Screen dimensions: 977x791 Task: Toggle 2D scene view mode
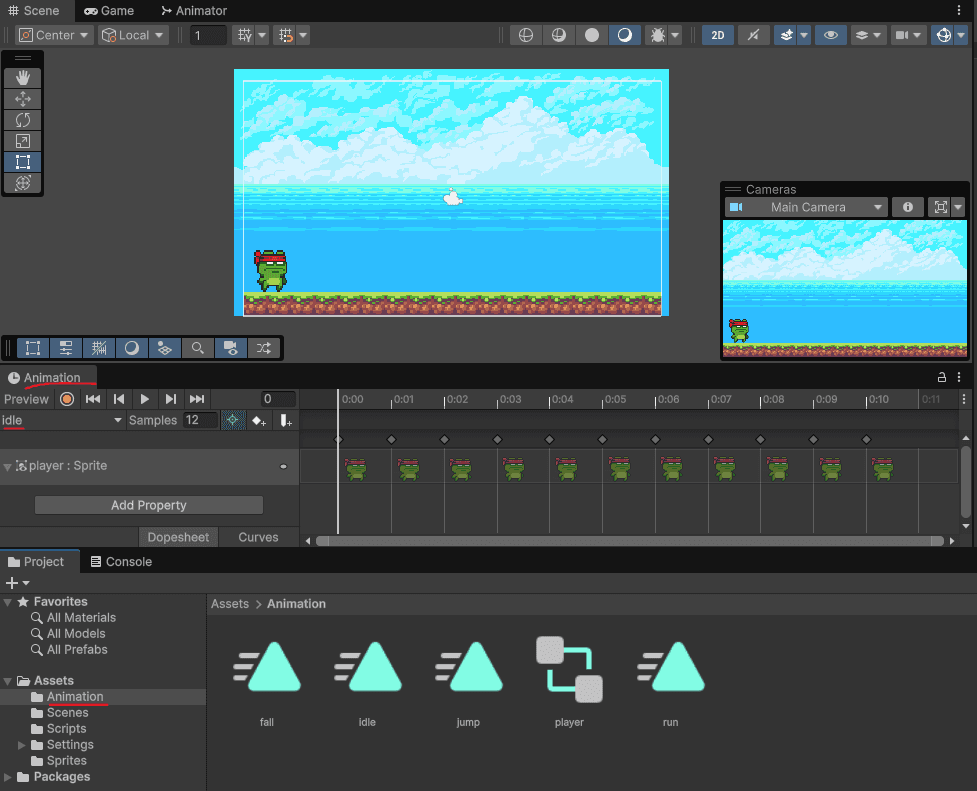pyautogui.click(x=717, y=35)
